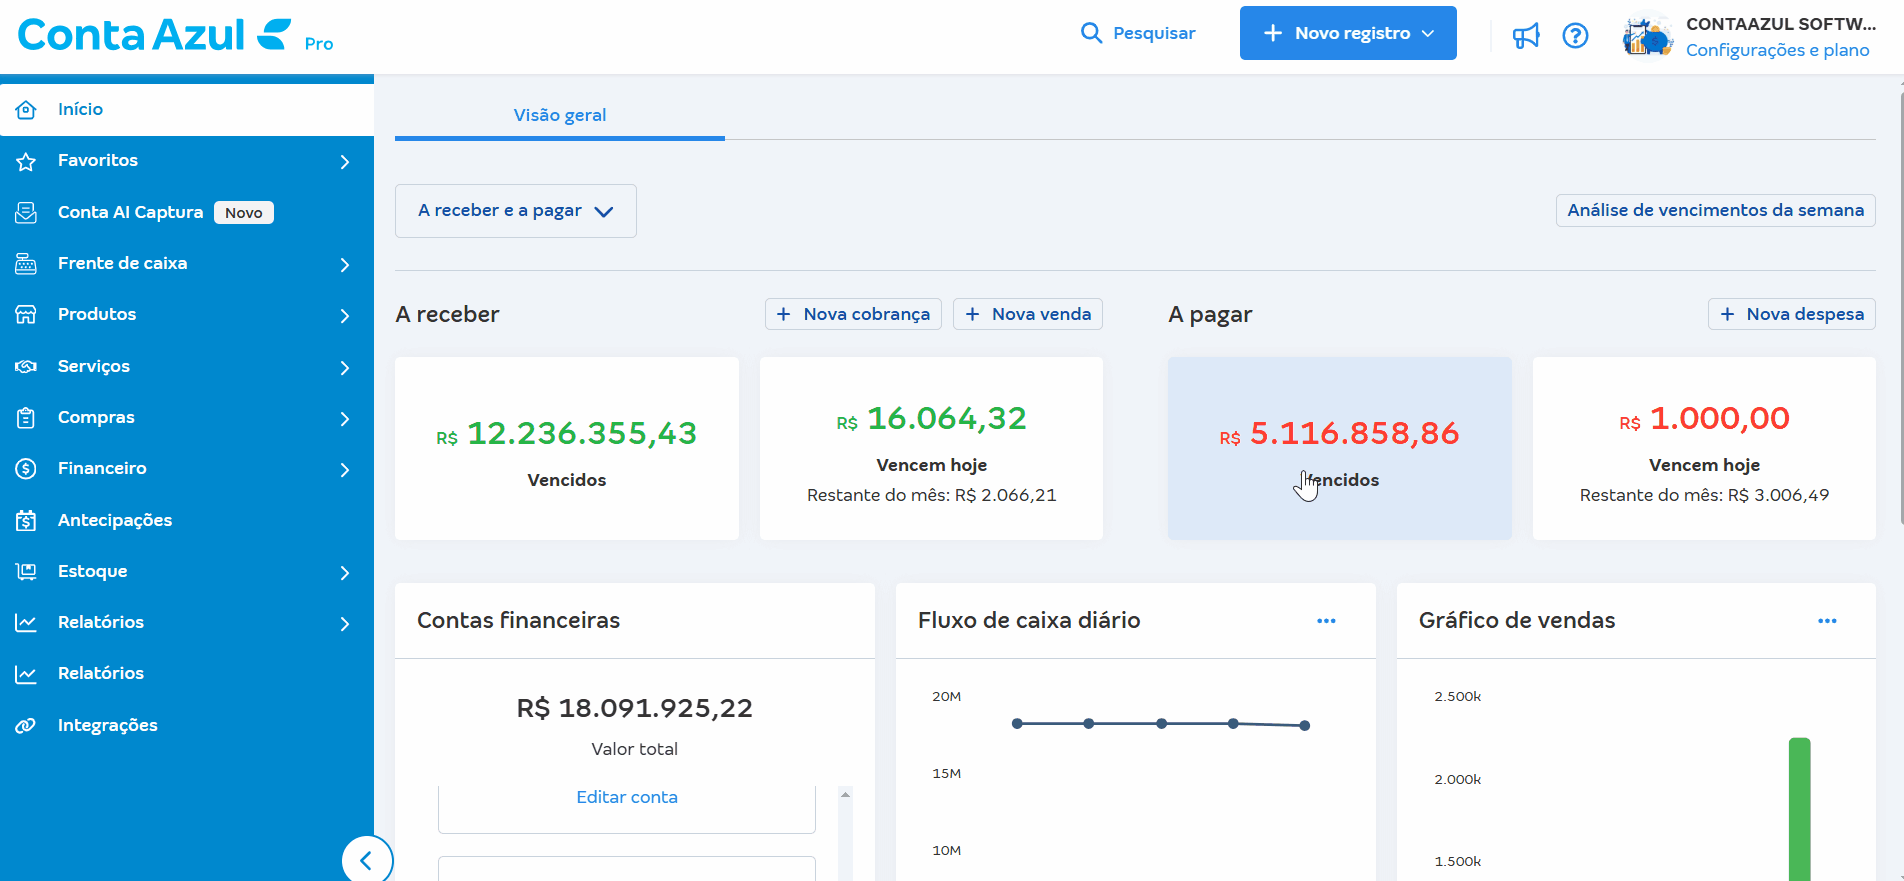Open Financeiro menu item label
This screenshot has height=881, width=1904.
(102, 468)
